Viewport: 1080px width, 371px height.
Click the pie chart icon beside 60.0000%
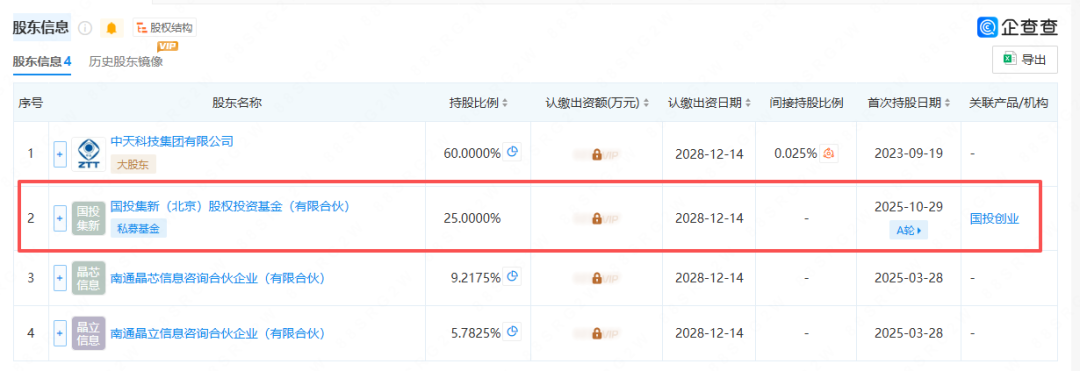point(512,152)
